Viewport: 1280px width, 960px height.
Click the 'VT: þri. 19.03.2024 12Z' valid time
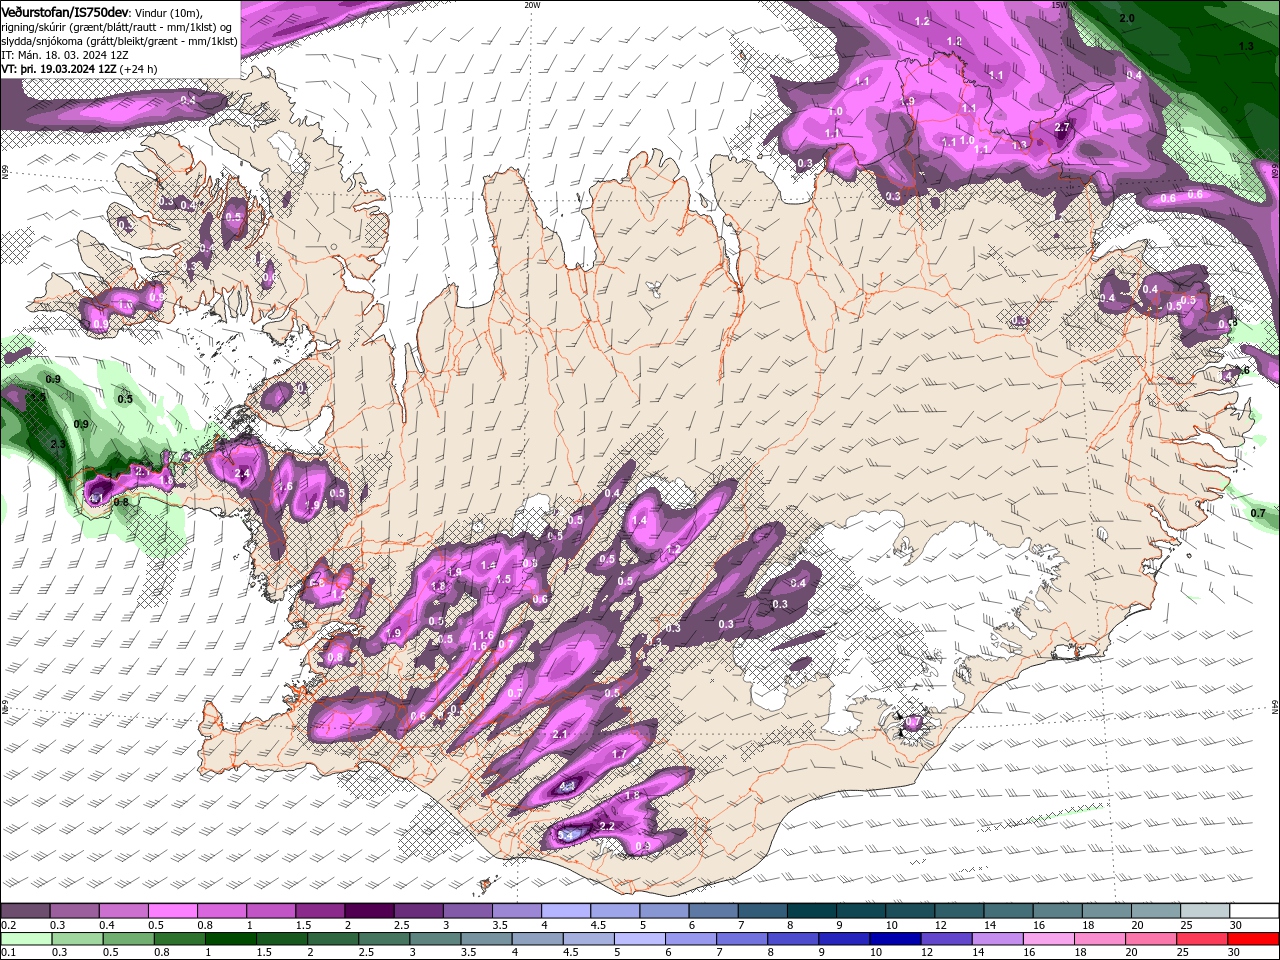59,69
